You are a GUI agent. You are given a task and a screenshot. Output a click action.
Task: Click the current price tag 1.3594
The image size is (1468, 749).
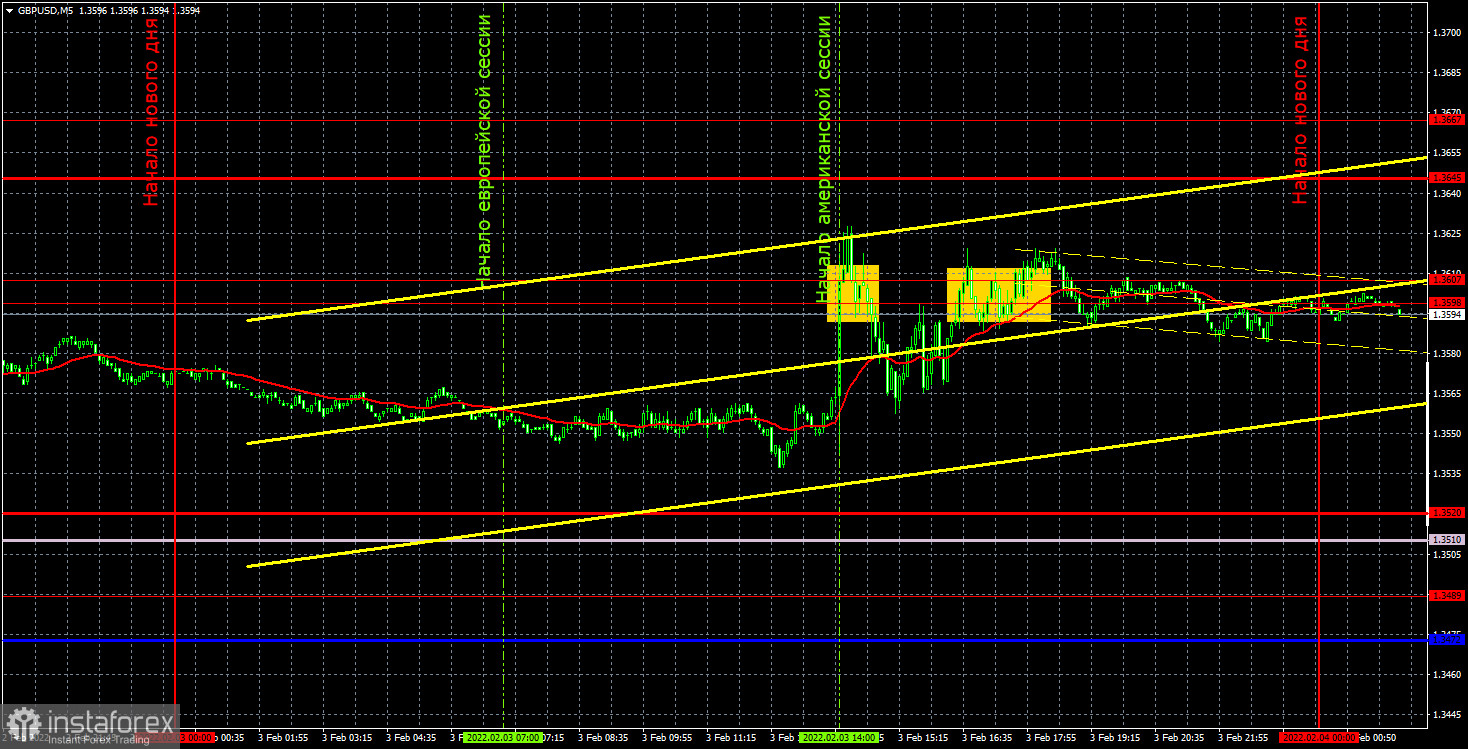coord(1447,315)
